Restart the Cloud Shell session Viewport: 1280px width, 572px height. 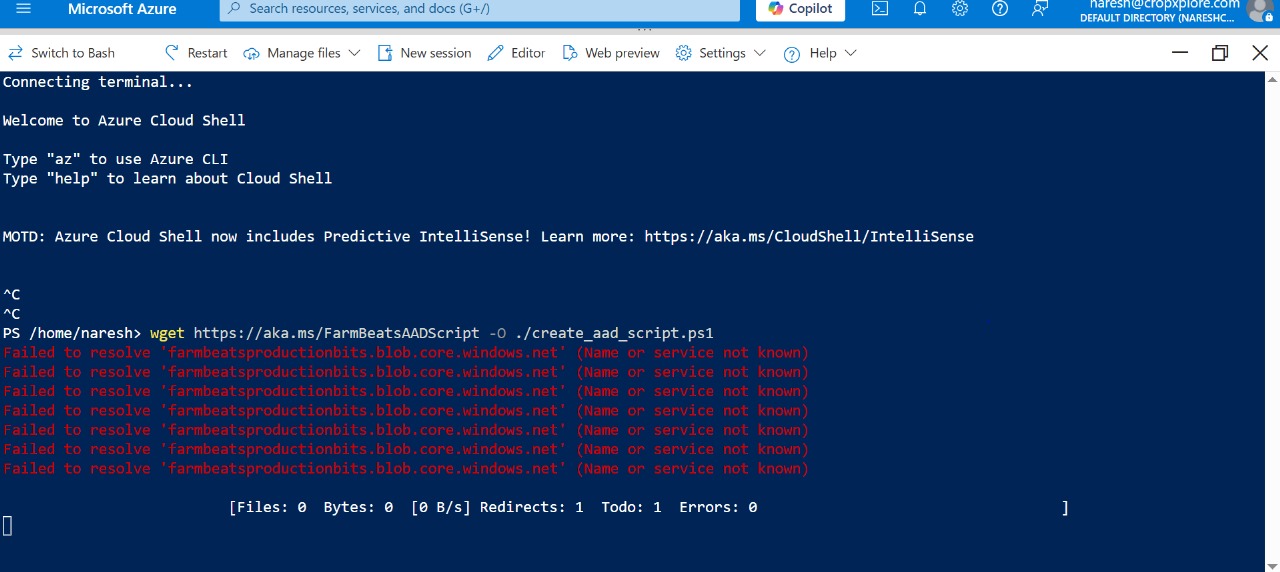point(196,53)
